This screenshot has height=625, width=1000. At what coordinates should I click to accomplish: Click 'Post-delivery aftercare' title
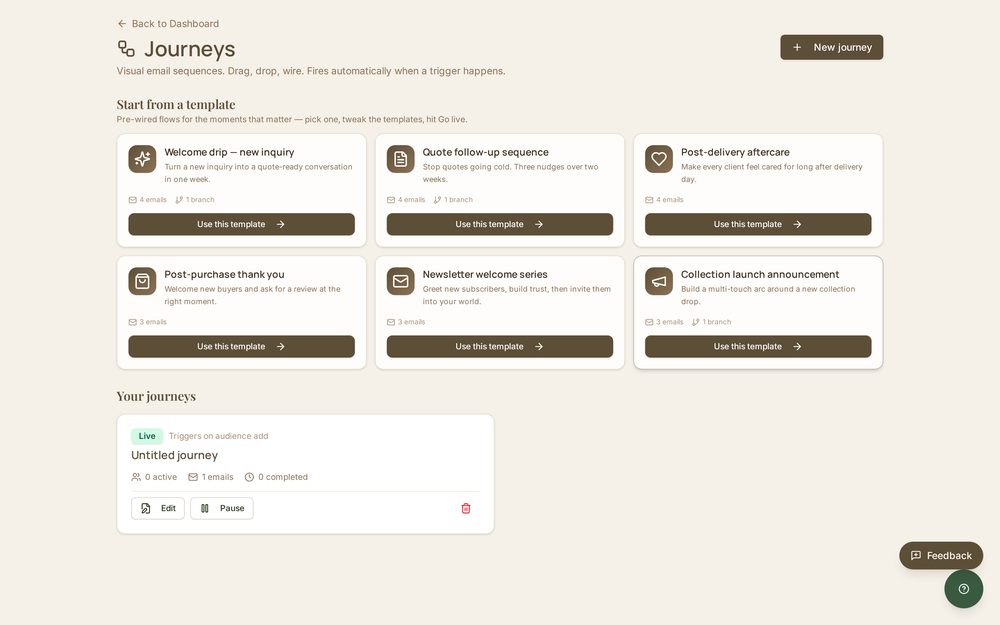click(x=735, y=152)
